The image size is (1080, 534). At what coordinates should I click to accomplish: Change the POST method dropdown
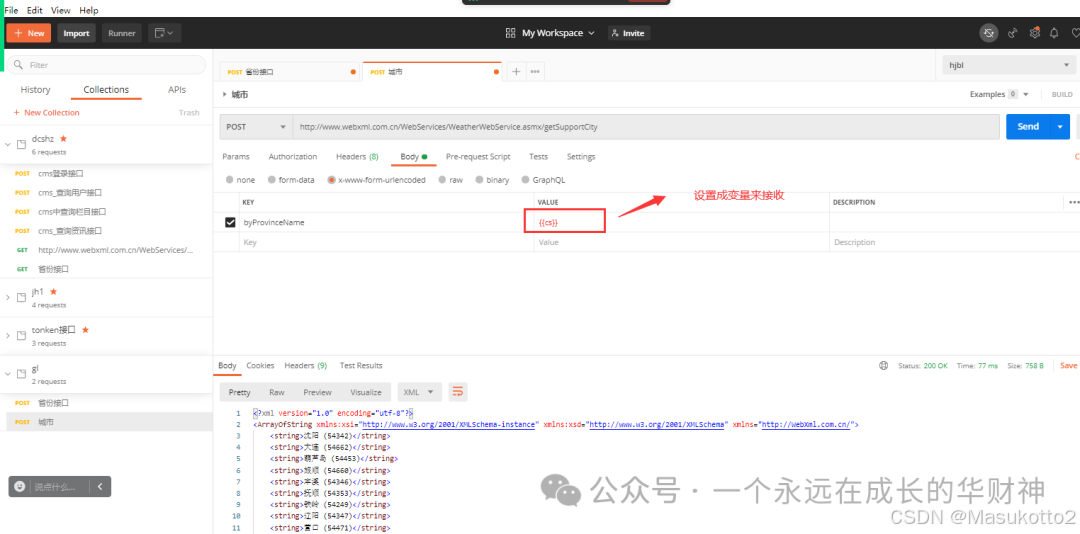pos(256,127)
